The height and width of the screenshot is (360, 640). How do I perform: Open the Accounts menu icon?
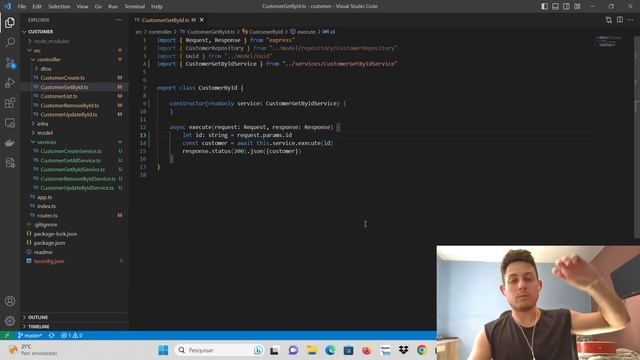[10, 301]
